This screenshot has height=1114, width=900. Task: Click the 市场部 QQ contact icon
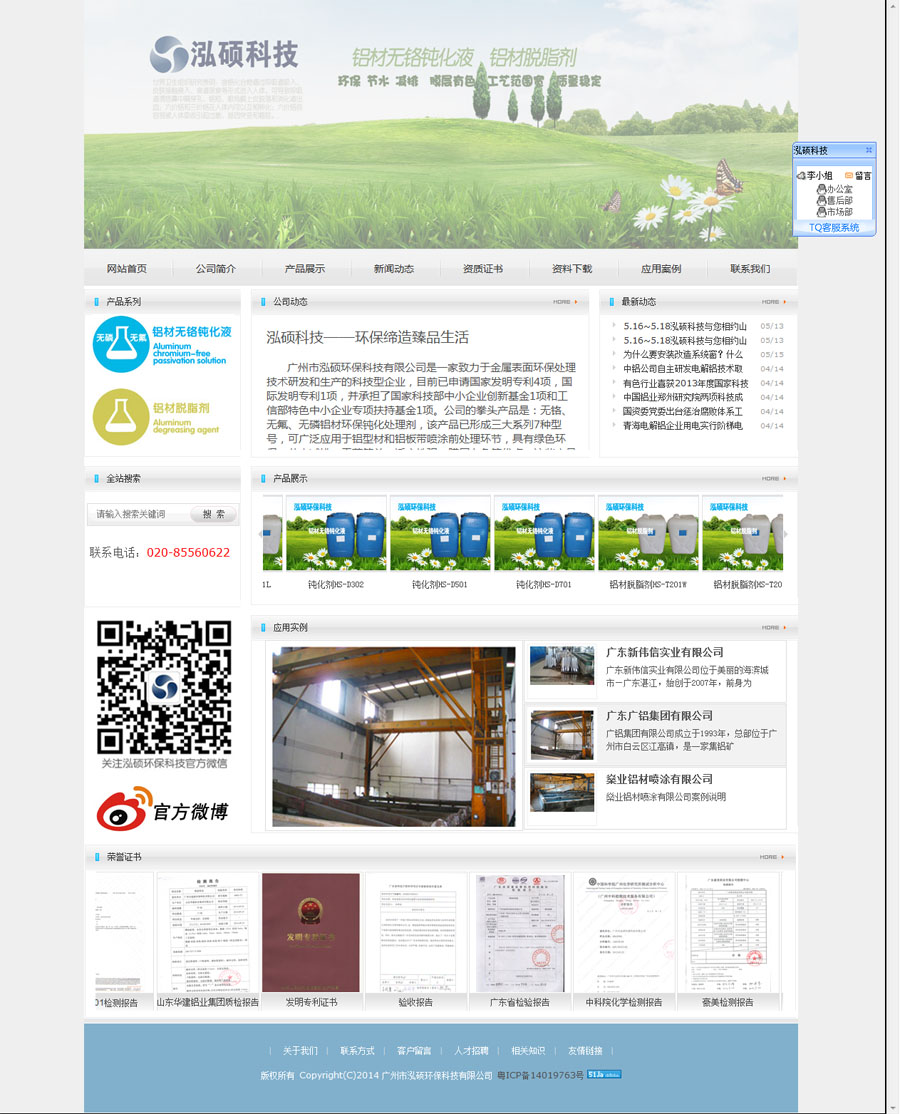click(822, 212)
